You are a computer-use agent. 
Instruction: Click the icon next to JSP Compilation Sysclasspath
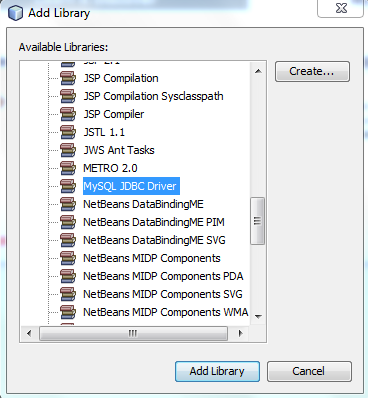[68, 96]
